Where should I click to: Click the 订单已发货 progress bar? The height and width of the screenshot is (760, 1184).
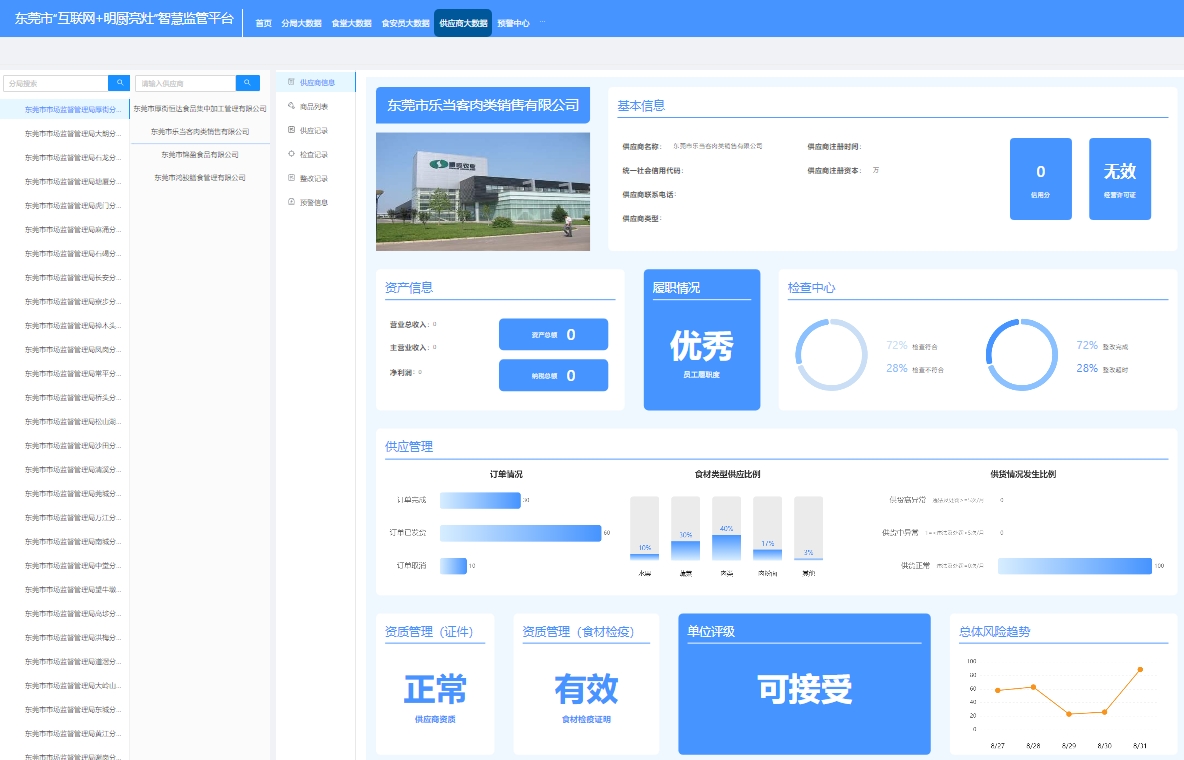(520, 533)
